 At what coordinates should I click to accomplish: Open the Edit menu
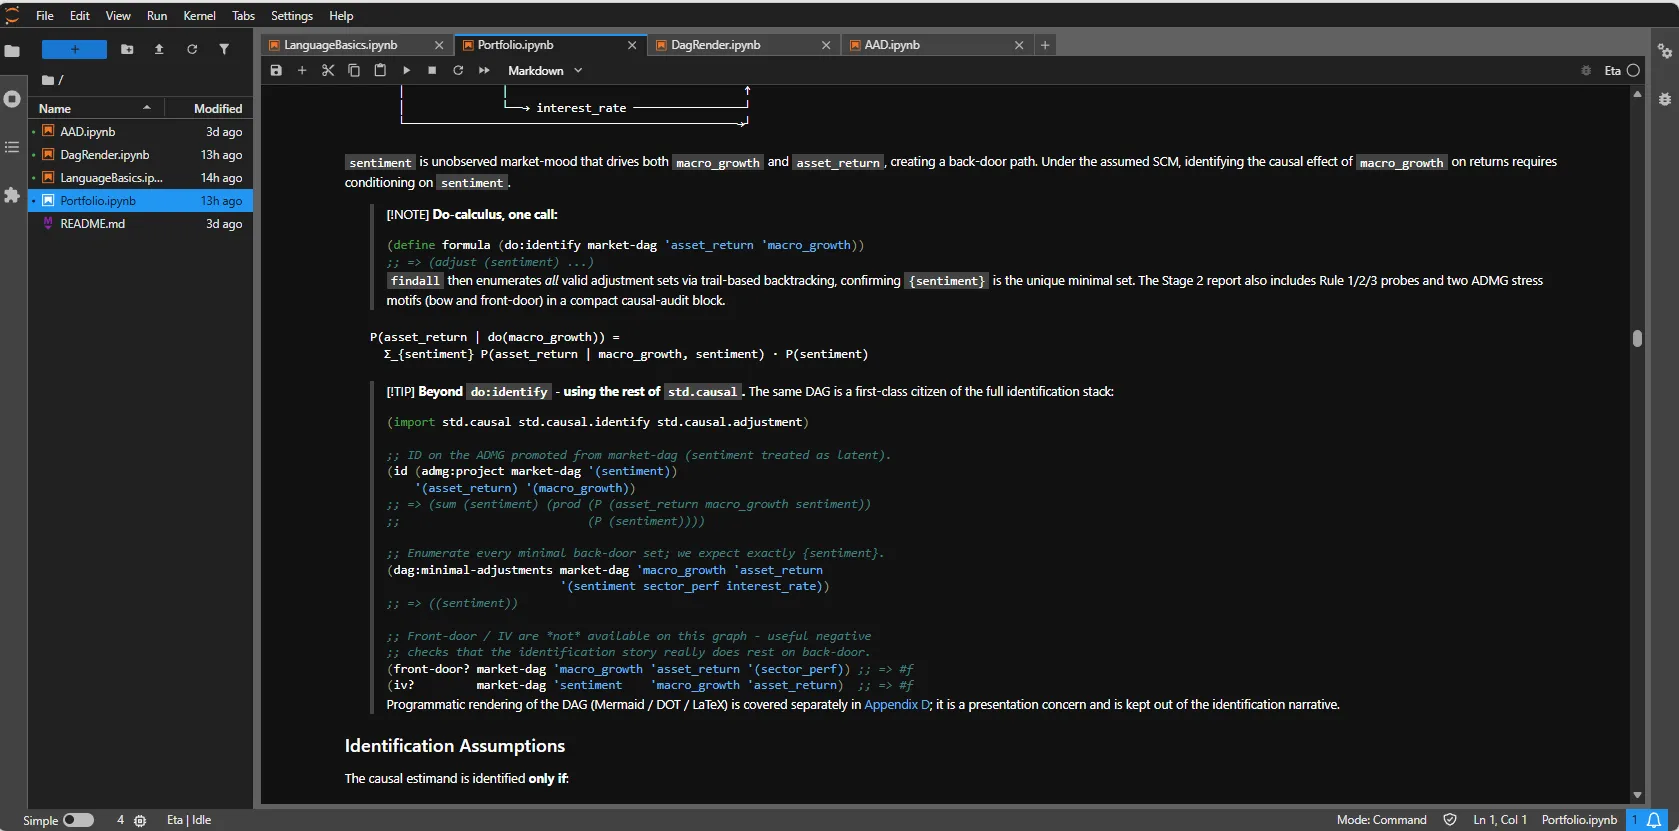click(80, 15)
